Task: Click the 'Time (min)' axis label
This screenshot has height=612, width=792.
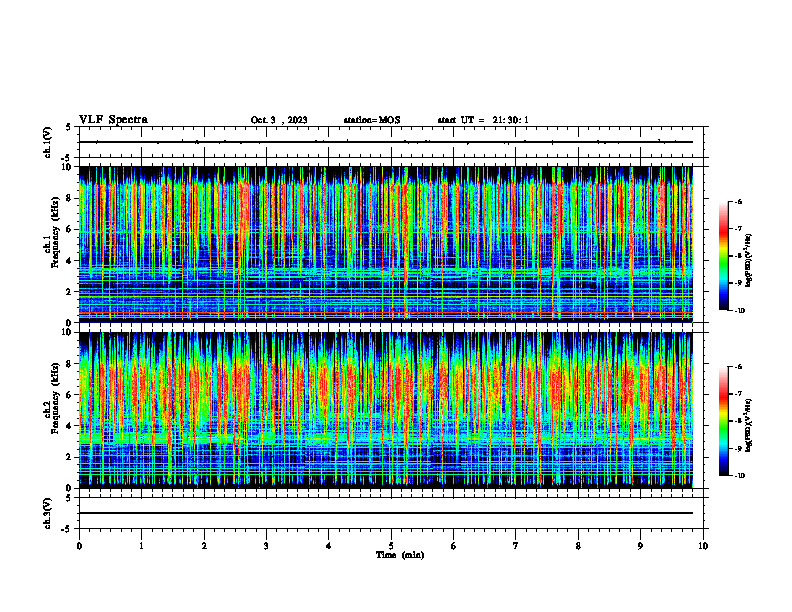Action: (400, 555)
